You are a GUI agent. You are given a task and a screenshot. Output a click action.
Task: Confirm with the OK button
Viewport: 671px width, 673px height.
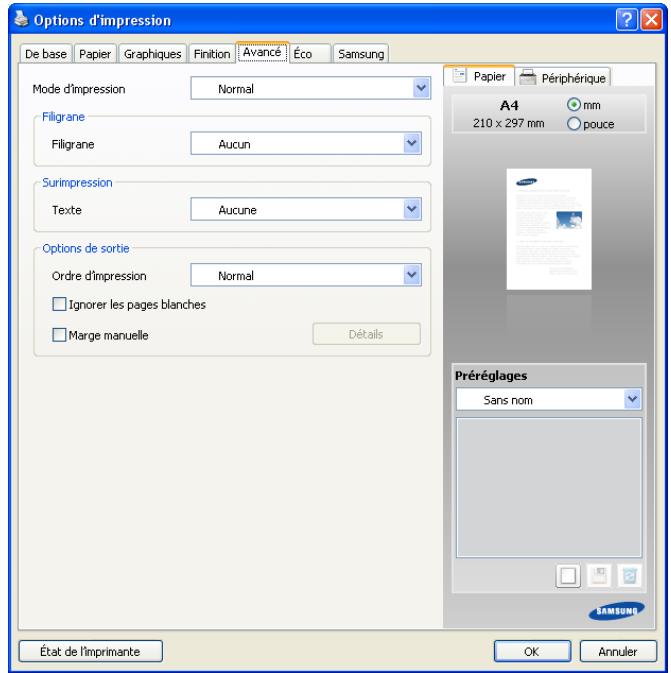(532, 651)
